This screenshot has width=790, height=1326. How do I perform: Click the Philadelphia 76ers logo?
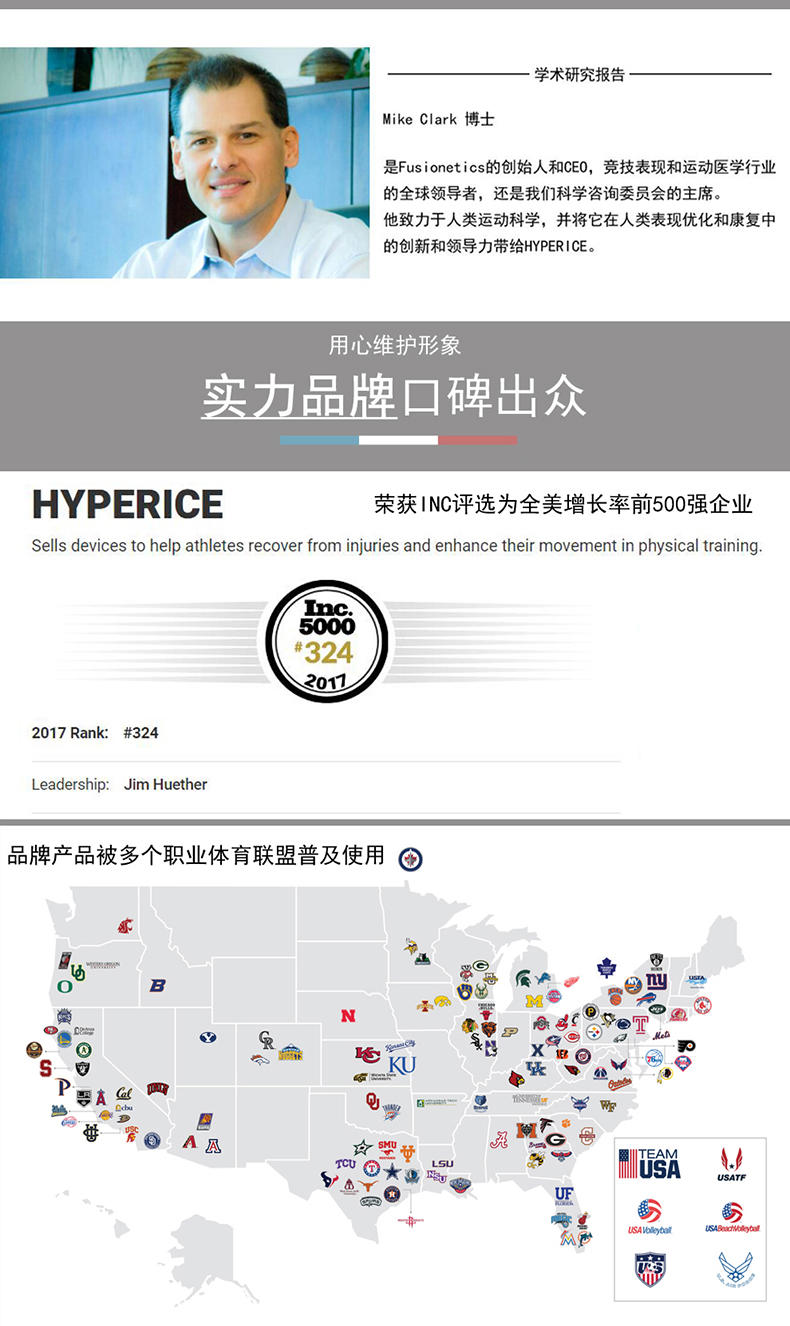click(x=654, y=1058)
